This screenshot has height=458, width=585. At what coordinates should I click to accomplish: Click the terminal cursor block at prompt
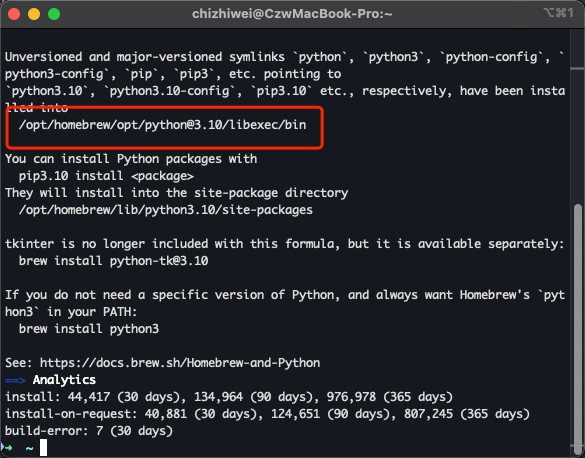pyautogui.click(x=44, y=448)
